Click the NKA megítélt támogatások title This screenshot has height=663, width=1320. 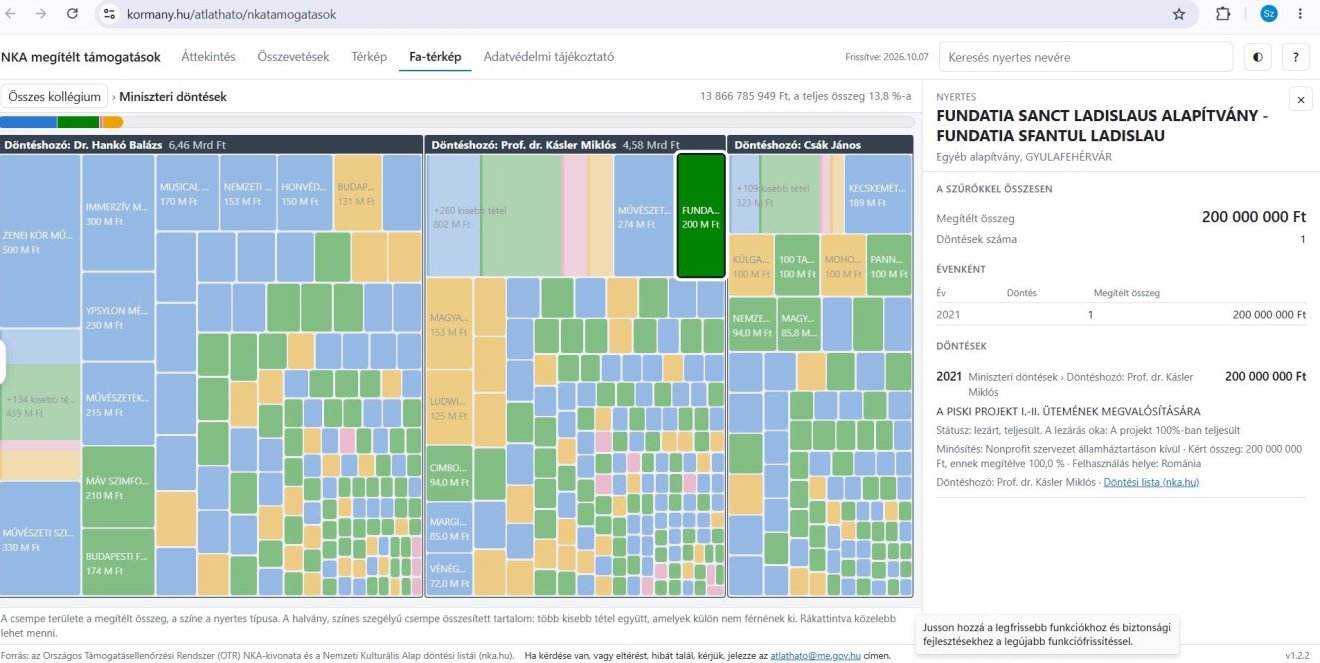pyautogui.click(x=80, y=57)
